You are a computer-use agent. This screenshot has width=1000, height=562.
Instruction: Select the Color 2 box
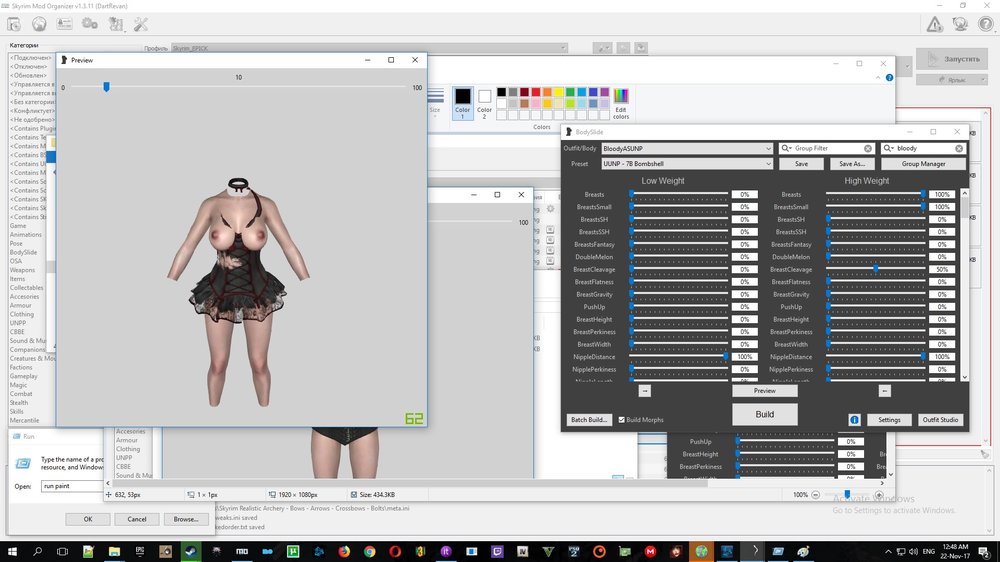(484, 103)
